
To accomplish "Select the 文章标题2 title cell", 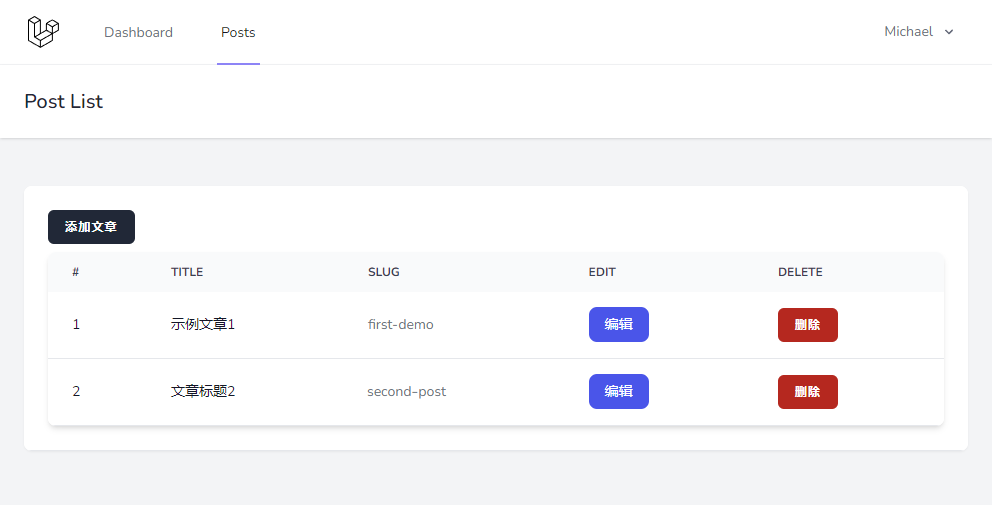I will pos(202,391).
